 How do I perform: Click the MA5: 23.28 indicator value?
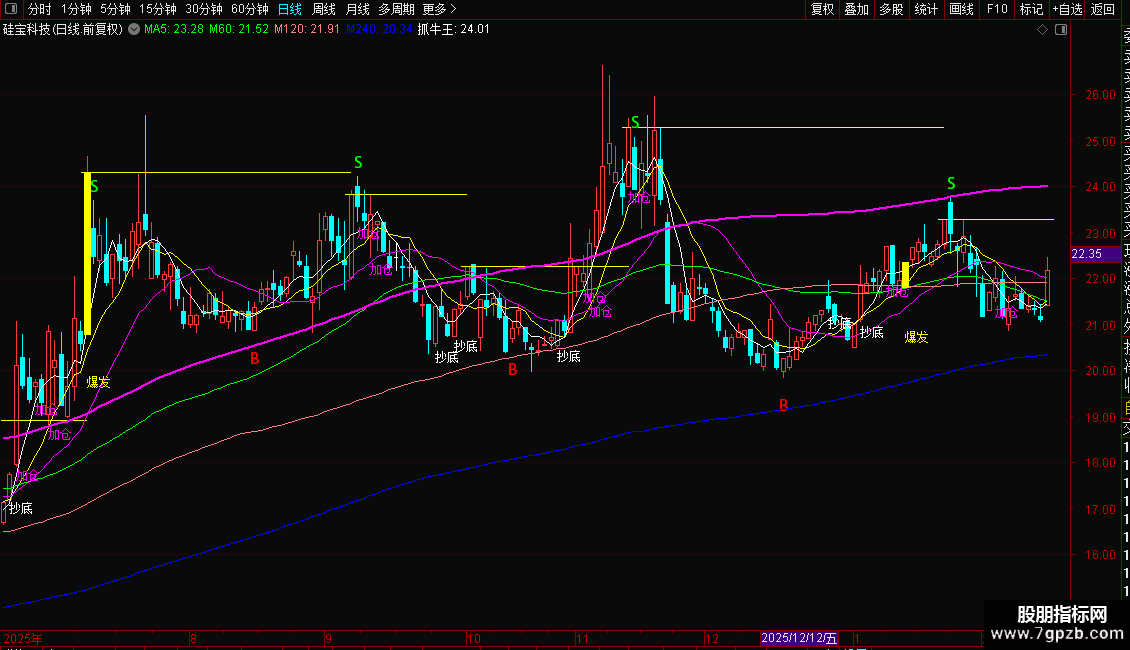pos(174,30)
